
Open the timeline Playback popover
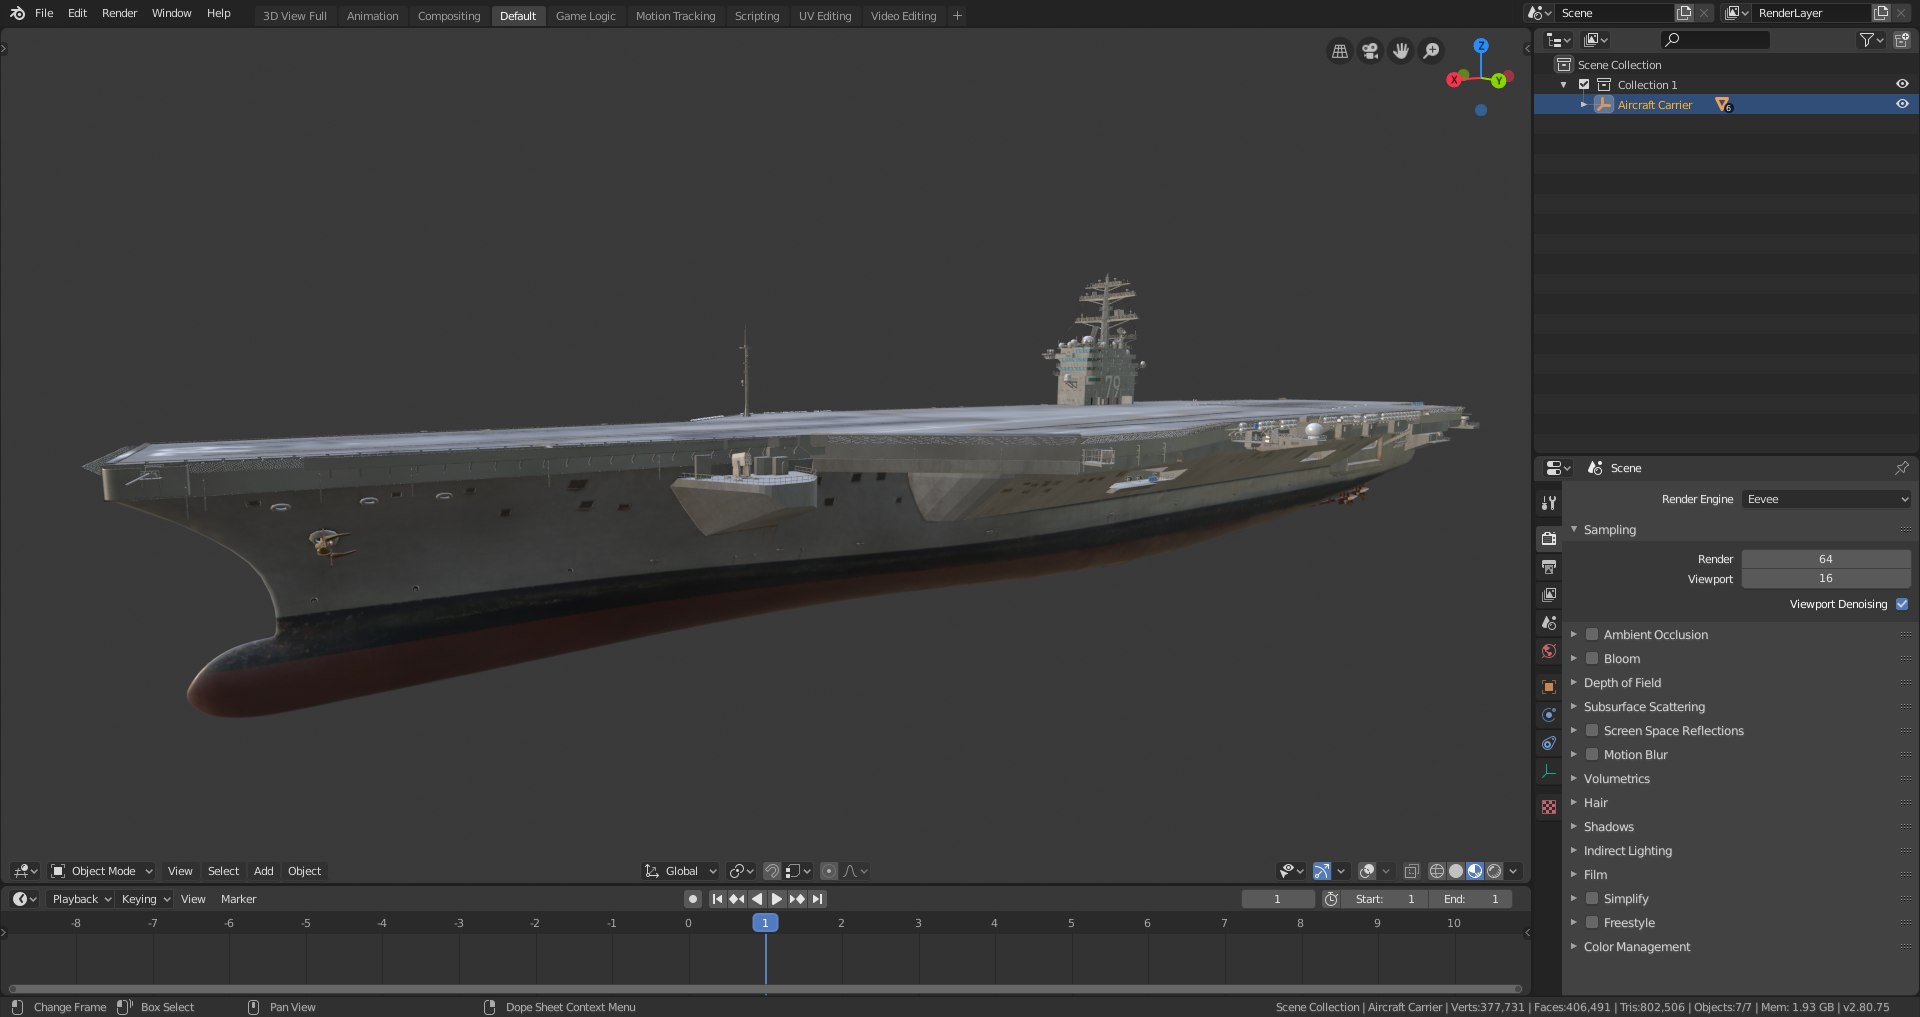(x=81, y=899)
